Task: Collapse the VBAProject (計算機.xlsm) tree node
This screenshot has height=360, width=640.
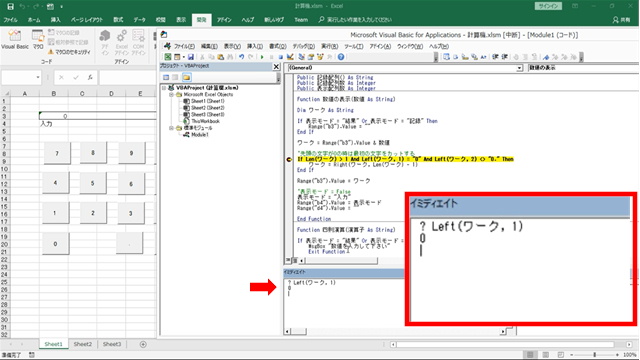Action: [x=164, y=88]
